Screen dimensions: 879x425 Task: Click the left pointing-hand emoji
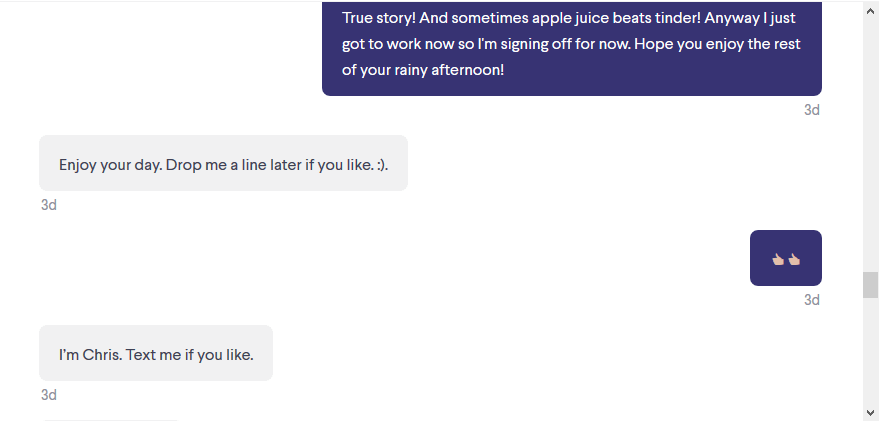778,259
